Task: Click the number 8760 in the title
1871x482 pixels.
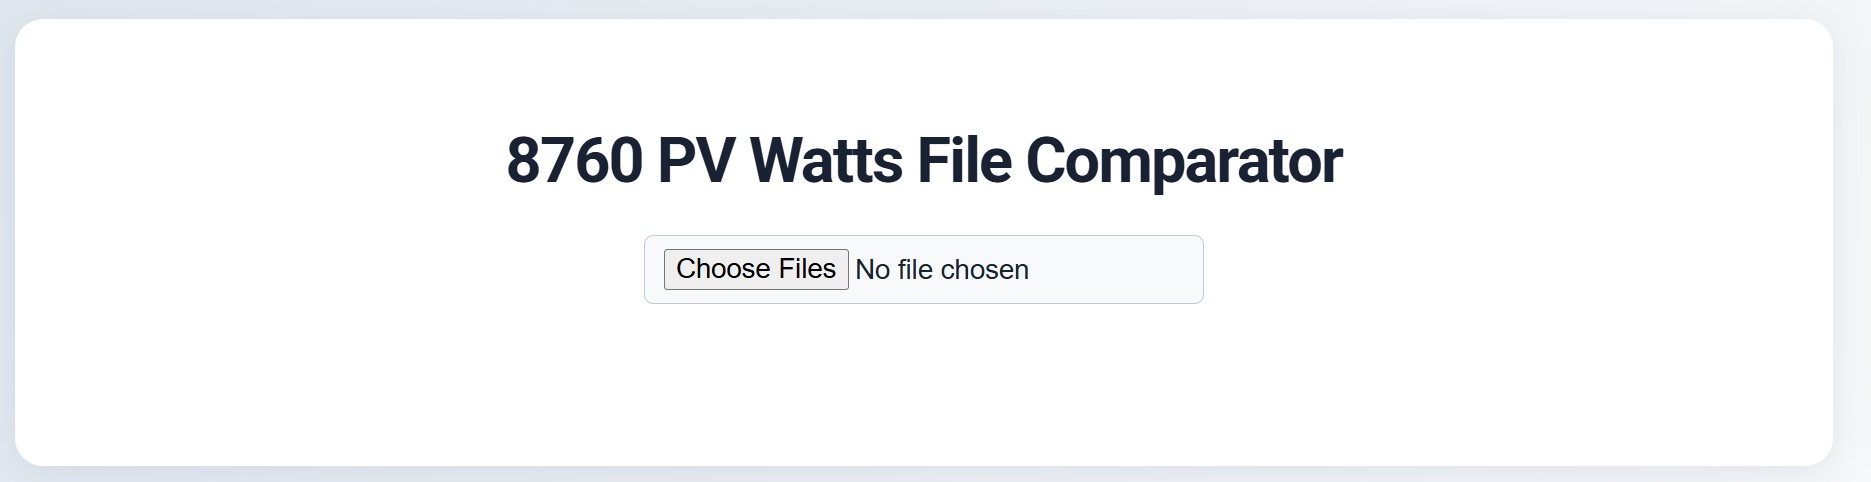Action: (x=574, y=160)
